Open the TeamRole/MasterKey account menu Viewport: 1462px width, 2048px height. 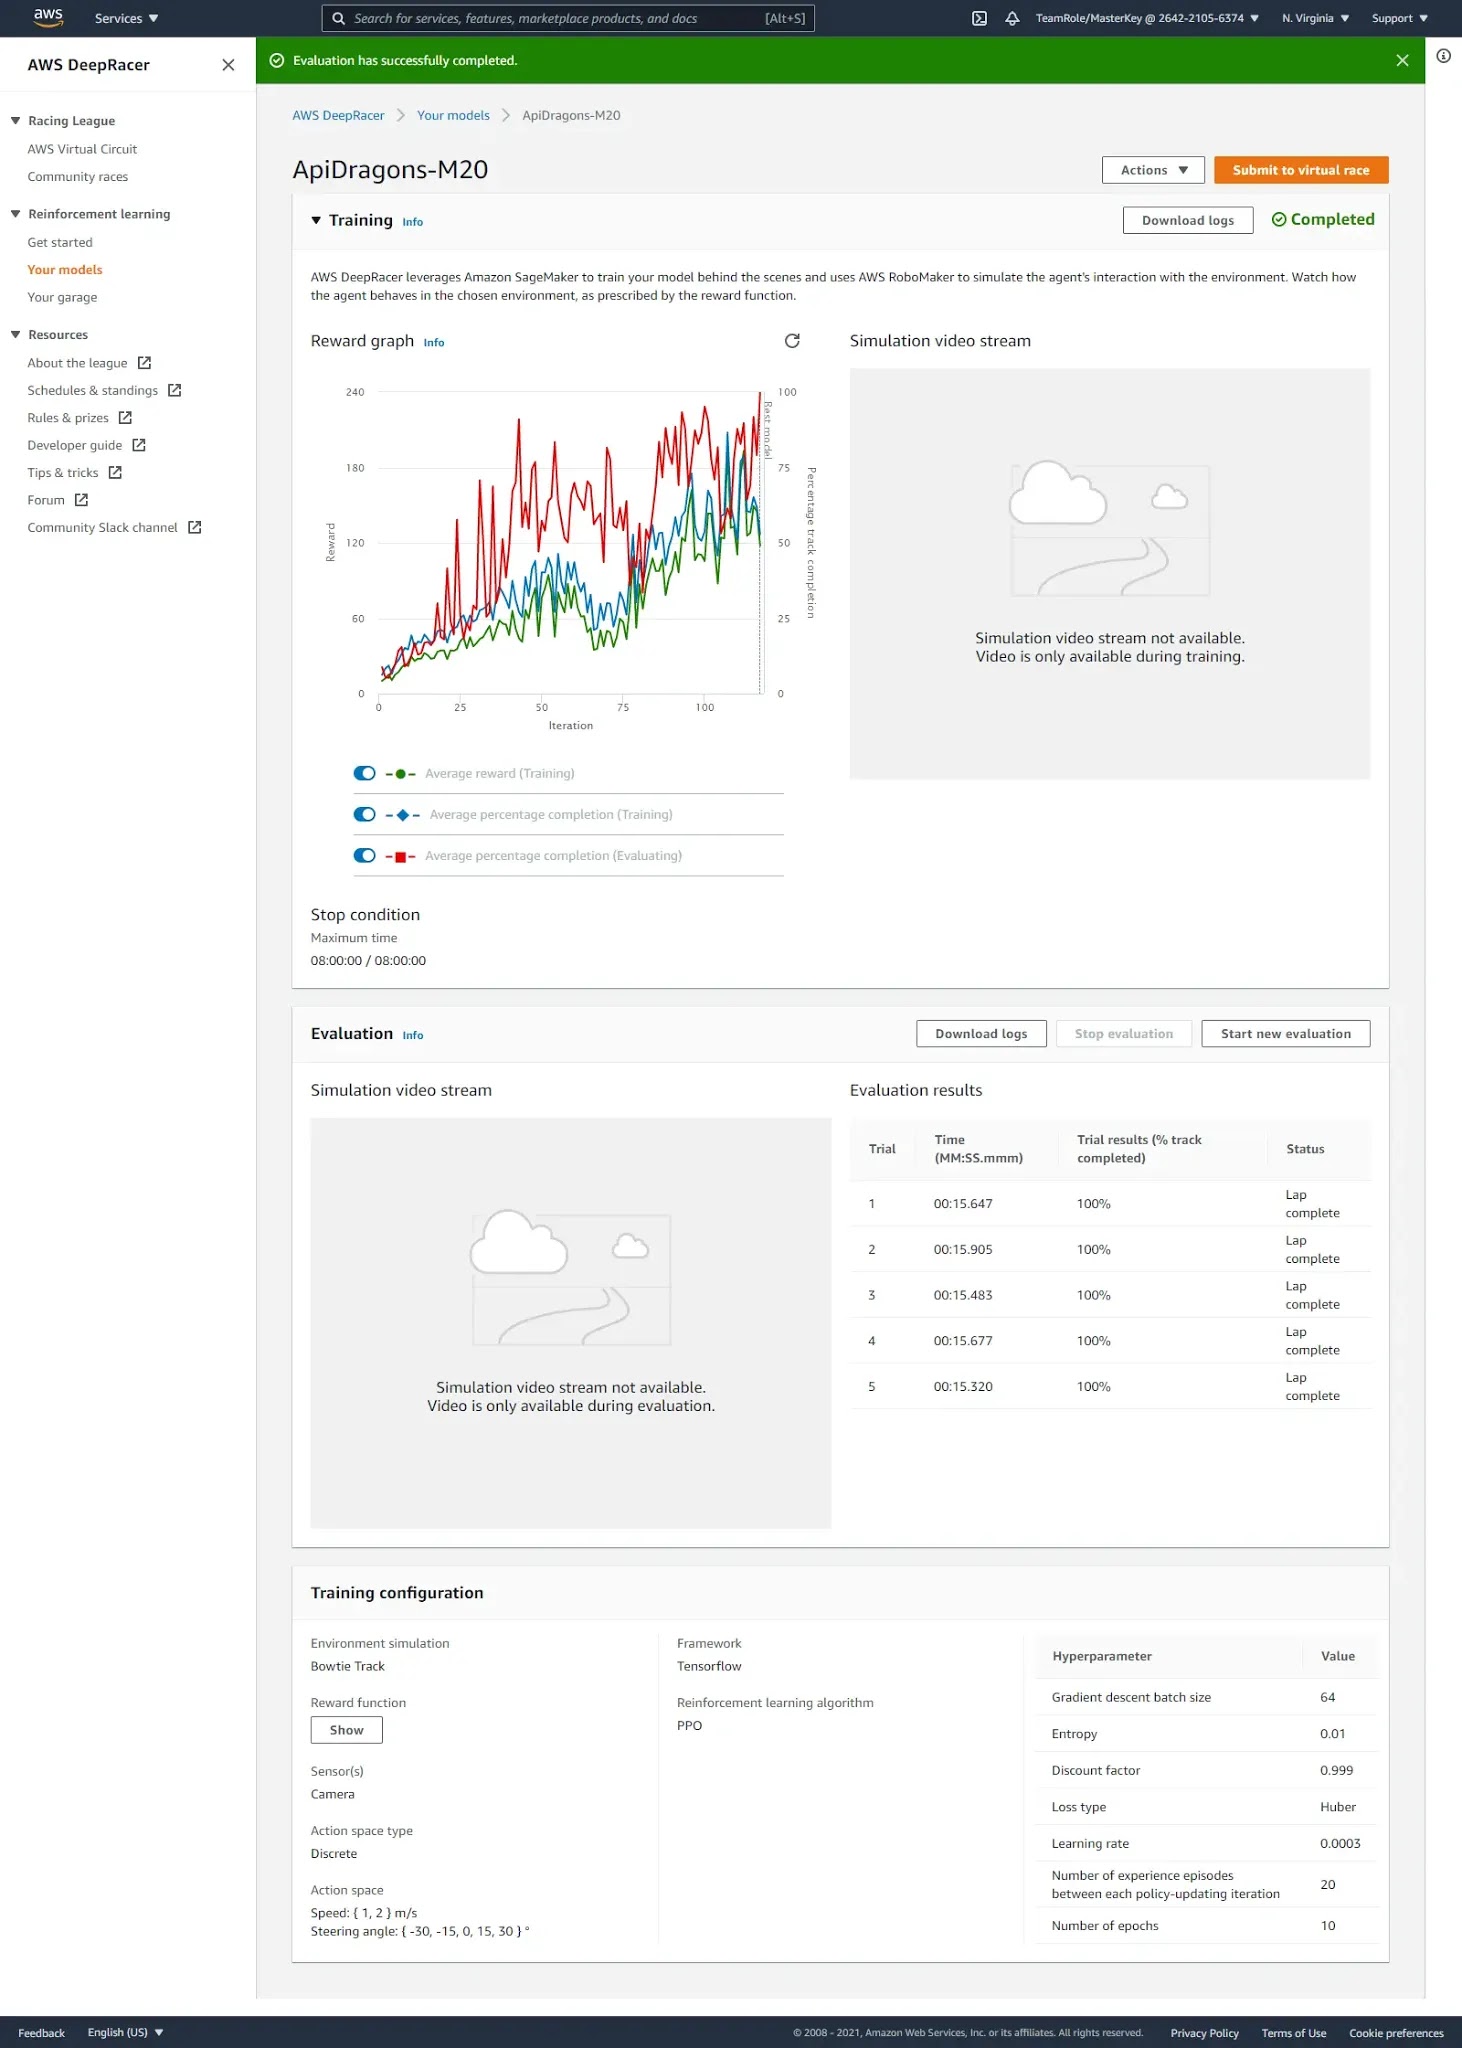[x=1147, y=19]
